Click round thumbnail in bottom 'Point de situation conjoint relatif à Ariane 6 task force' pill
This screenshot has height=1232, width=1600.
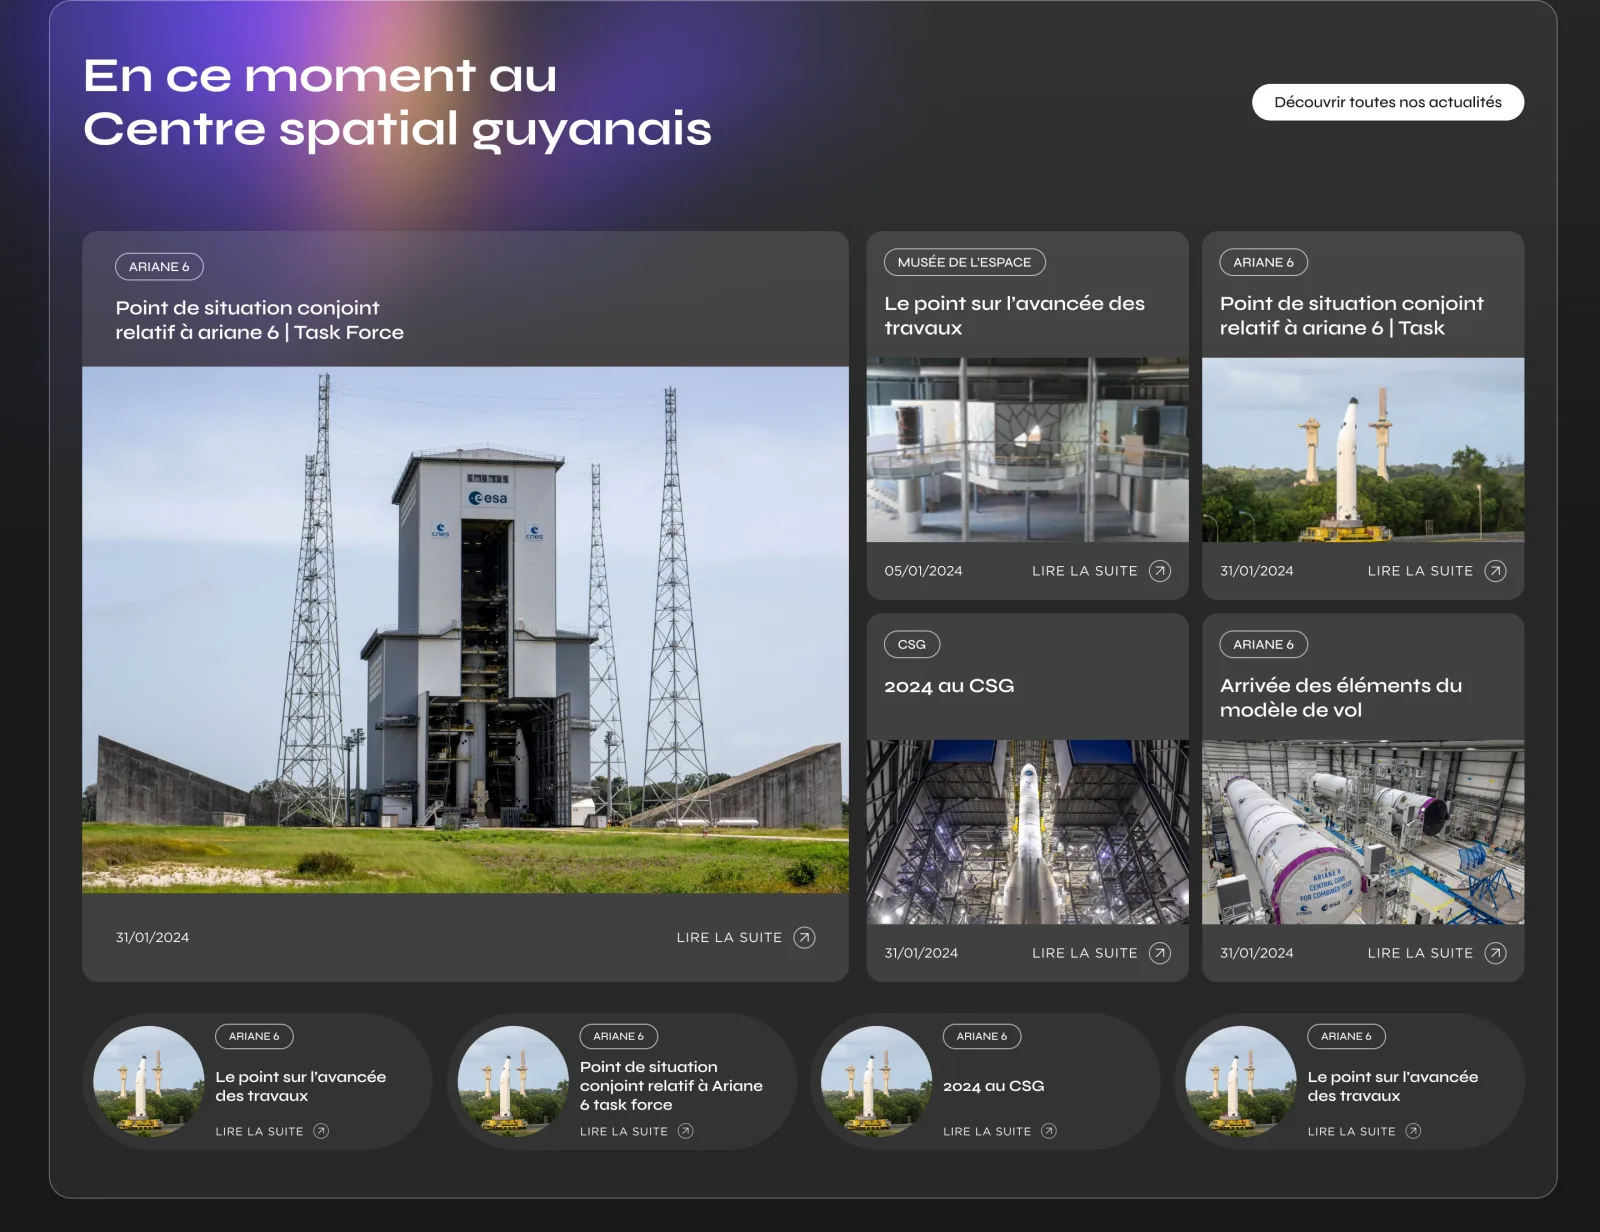tap(513, 1081)
